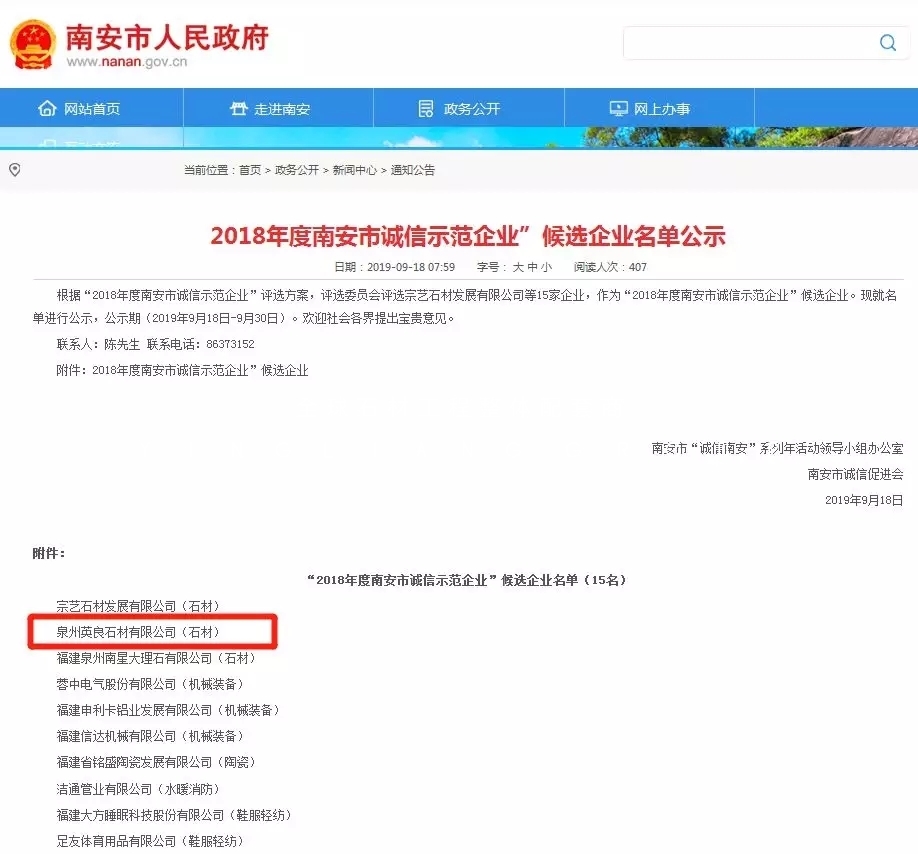
Task: Click the location pin icon beside the breadcrumb
Action: [15, 170]
